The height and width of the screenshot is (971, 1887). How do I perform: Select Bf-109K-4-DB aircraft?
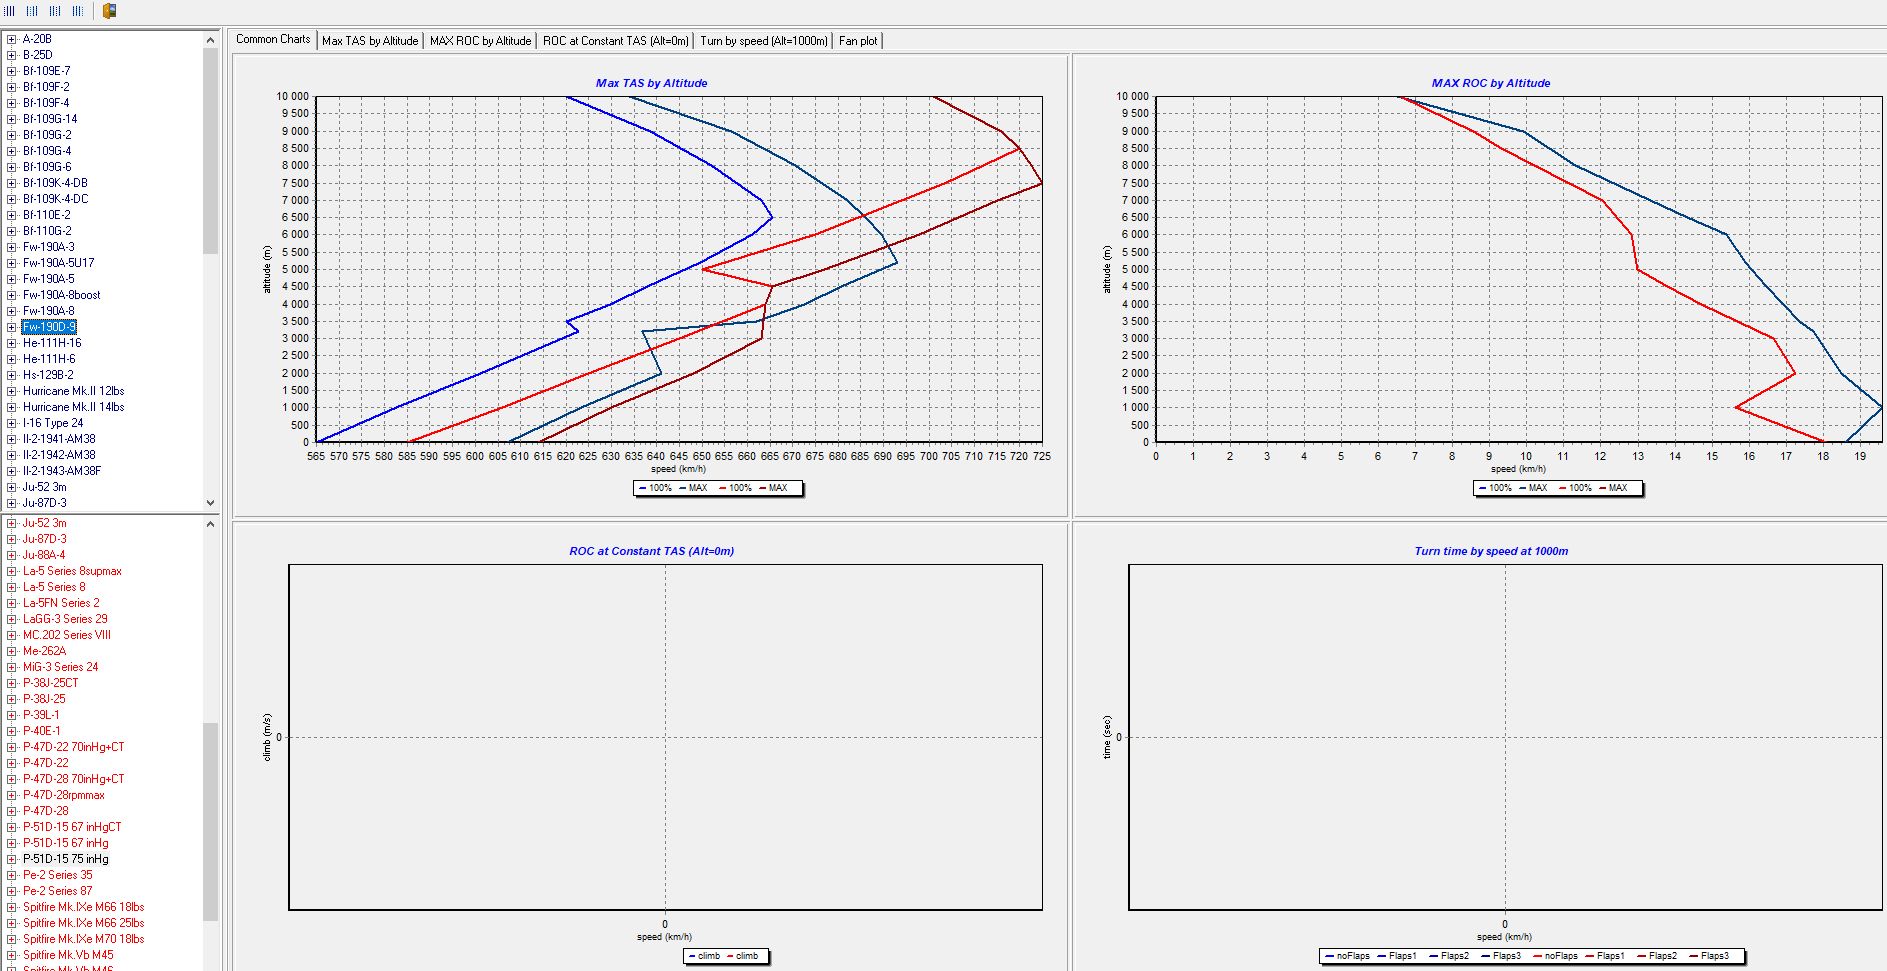point(55,183)
